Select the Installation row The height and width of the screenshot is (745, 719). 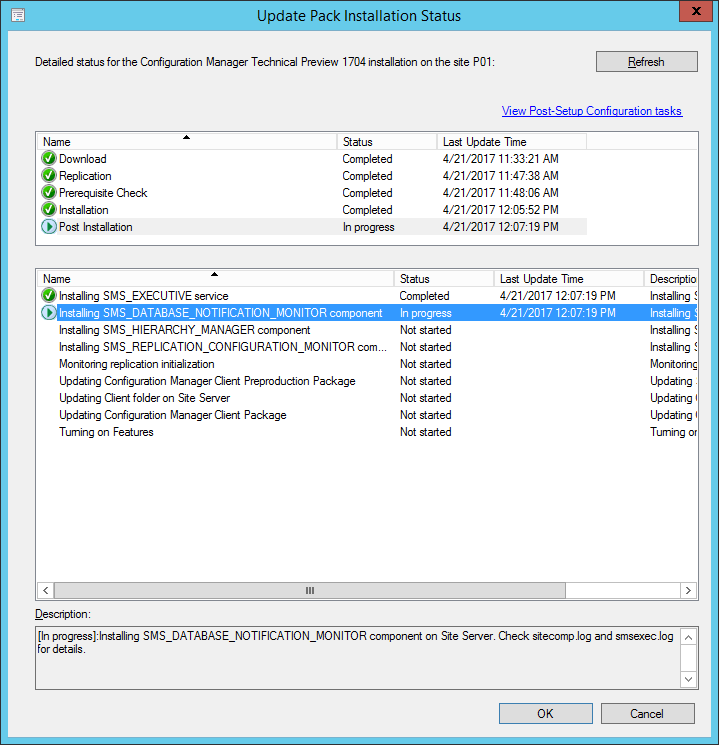pyautogui.click(x=314, y=210)
